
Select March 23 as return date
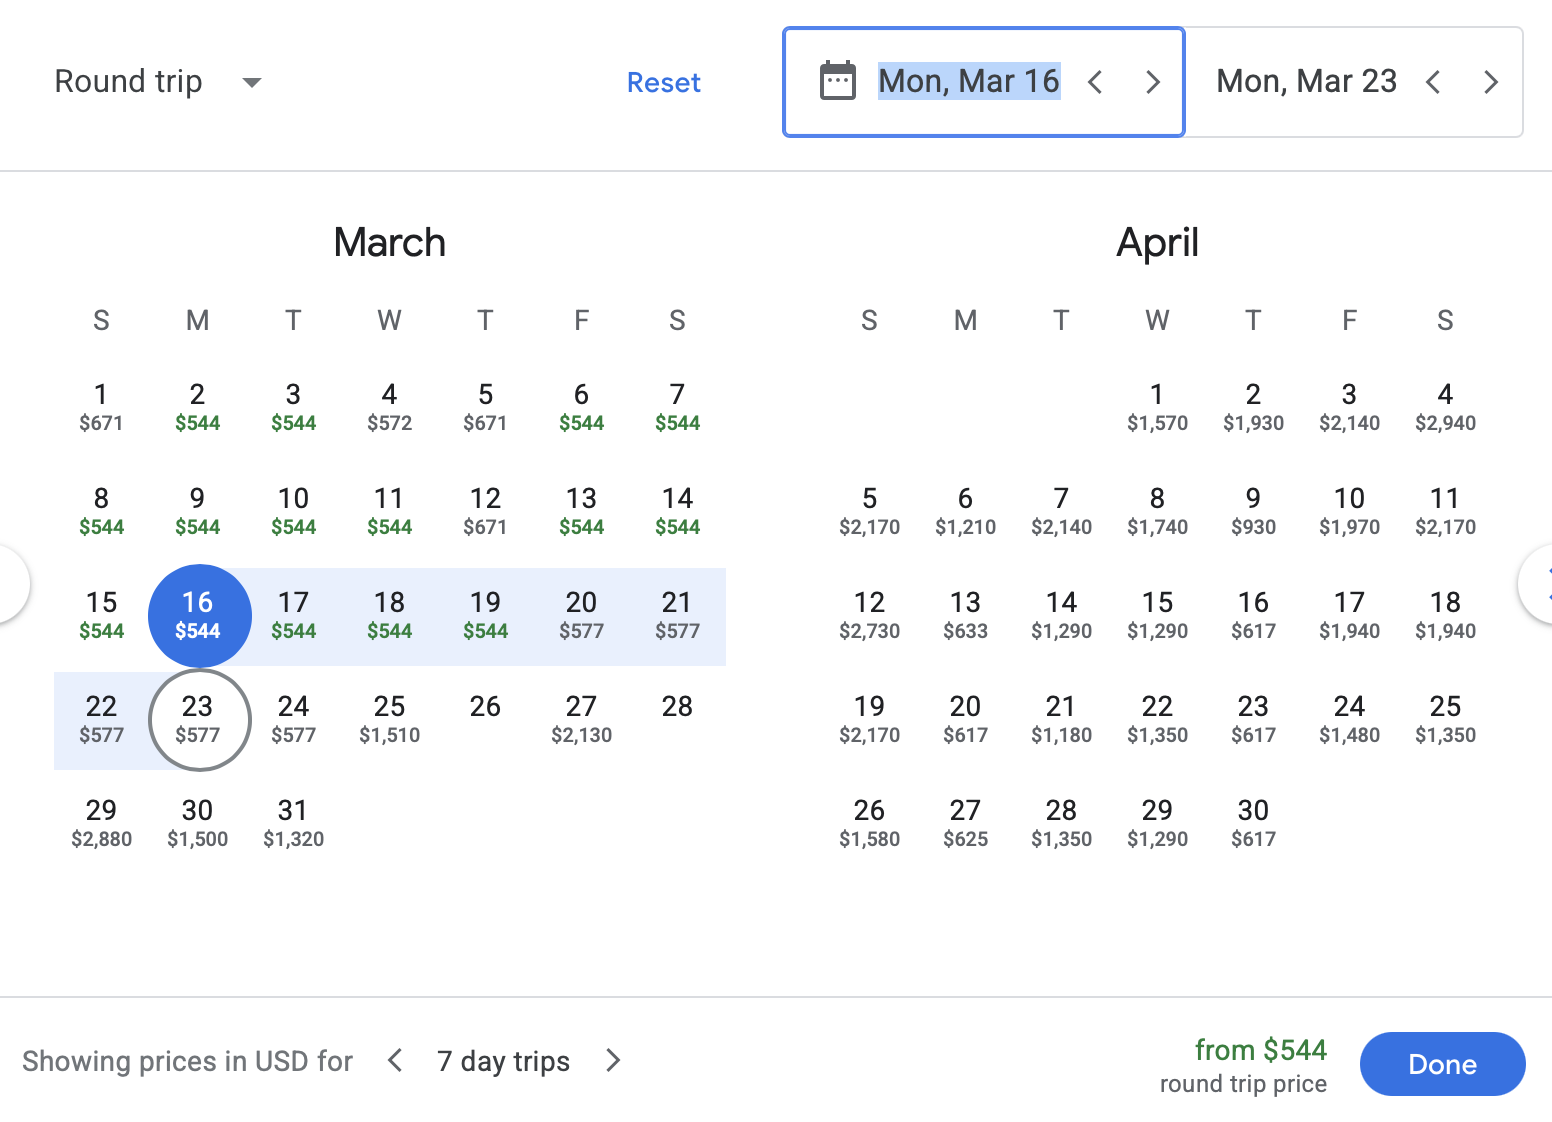[x=198, y=719]
